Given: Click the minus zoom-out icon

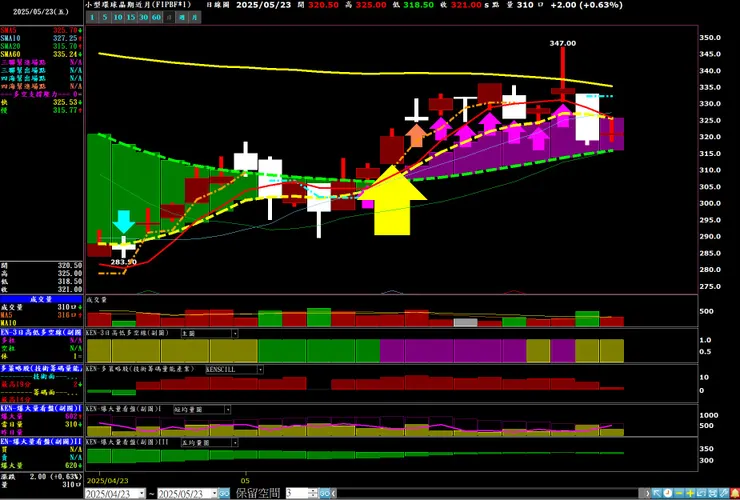Looking at the screenshot, I should click(679, 493).
